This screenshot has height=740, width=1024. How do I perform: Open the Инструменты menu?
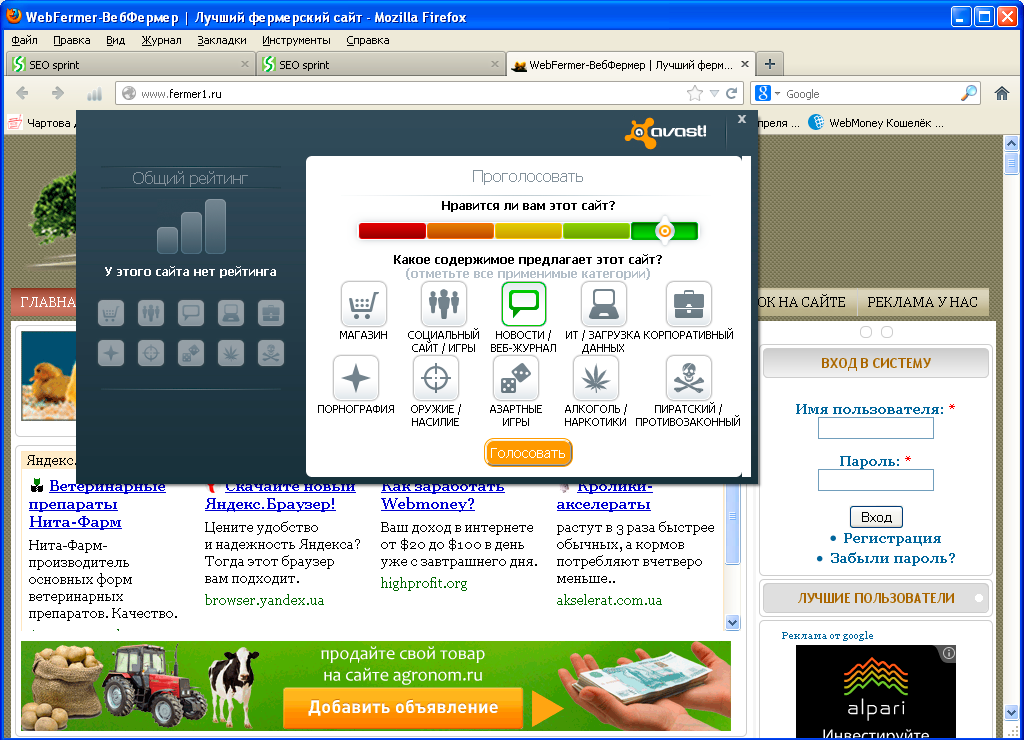(x=296, y=40)
